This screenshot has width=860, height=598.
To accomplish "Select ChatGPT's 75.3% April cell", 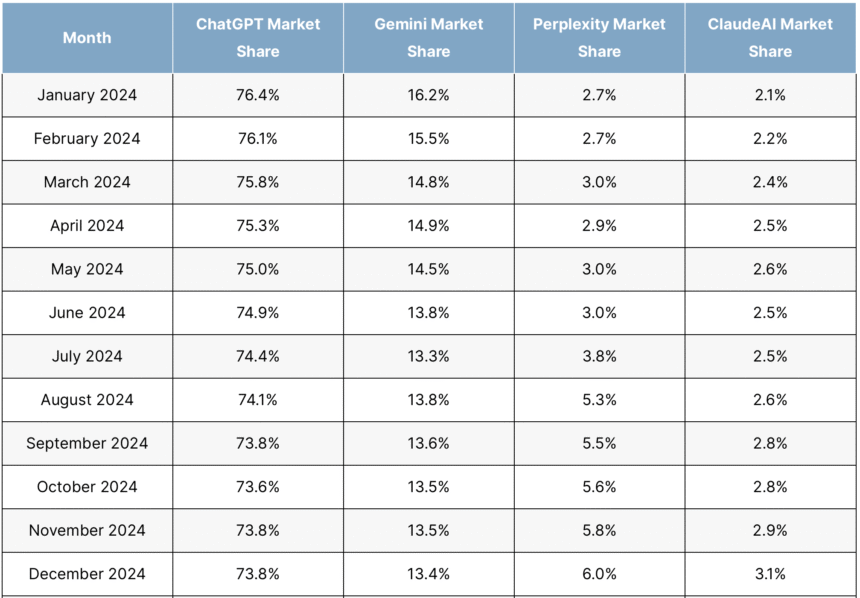I will (x=258, y=226).
